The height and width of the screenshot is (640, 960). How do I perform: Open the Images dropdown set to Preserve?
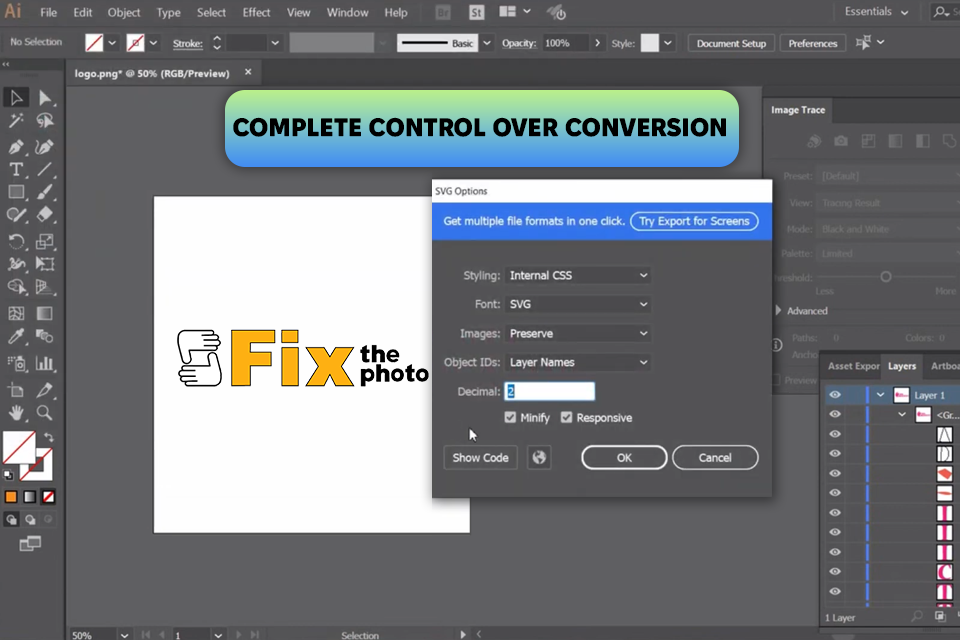pyautogui.click(x=577, y=334)
